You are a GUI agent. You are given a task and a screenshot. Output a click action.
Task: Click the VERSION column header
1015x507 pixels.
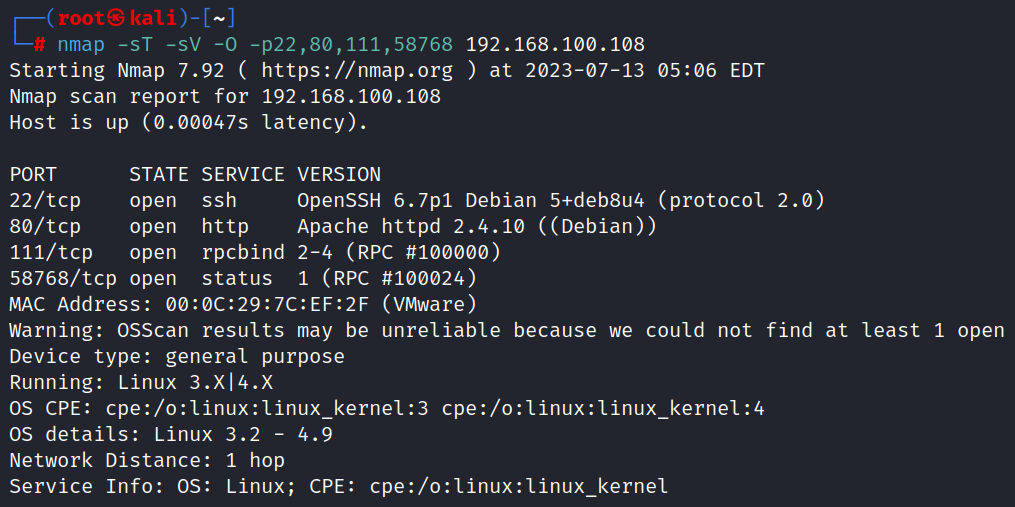(339, 175)
